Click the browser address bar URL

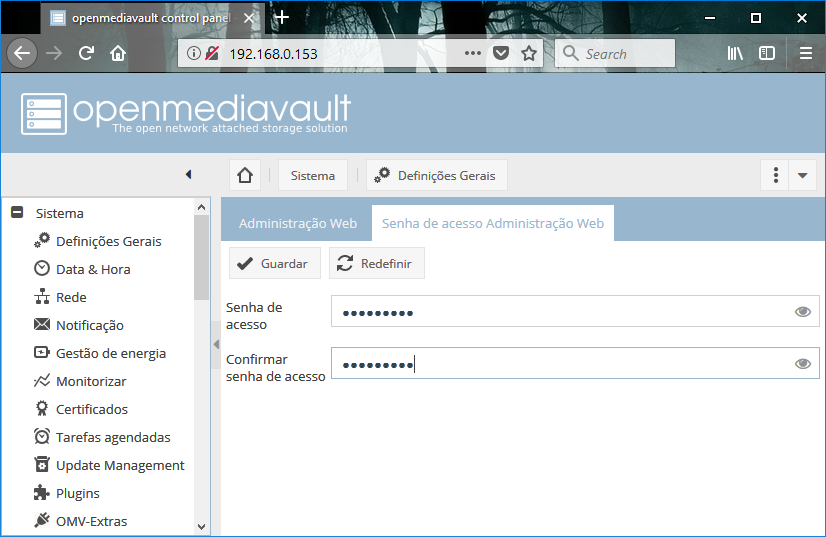tap(273, 54)
